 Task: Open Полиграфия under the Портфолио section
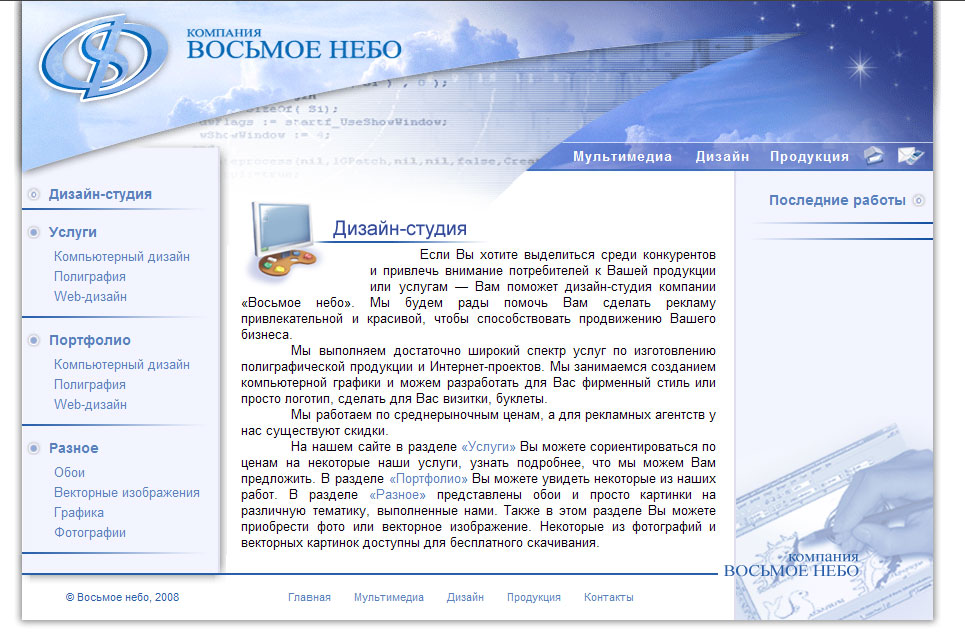tap(90, 385)
